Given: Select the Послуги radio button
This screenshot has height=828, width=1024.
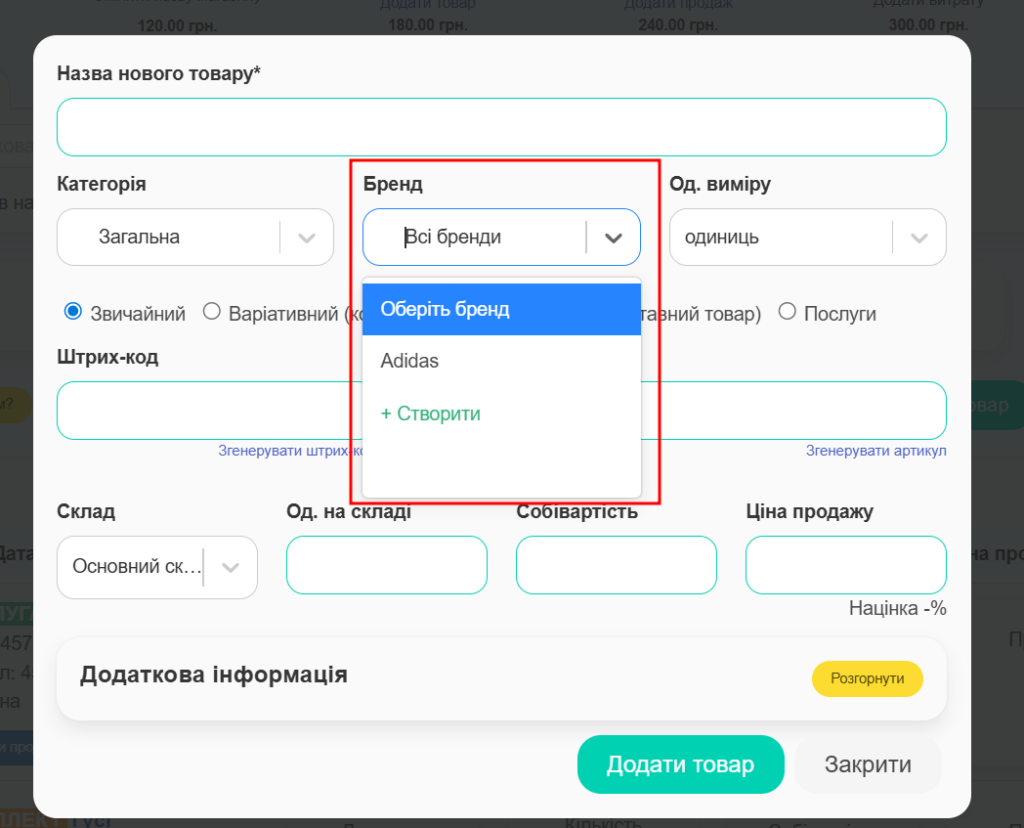Looking at the screenshot, I should (x=787, y=312).
